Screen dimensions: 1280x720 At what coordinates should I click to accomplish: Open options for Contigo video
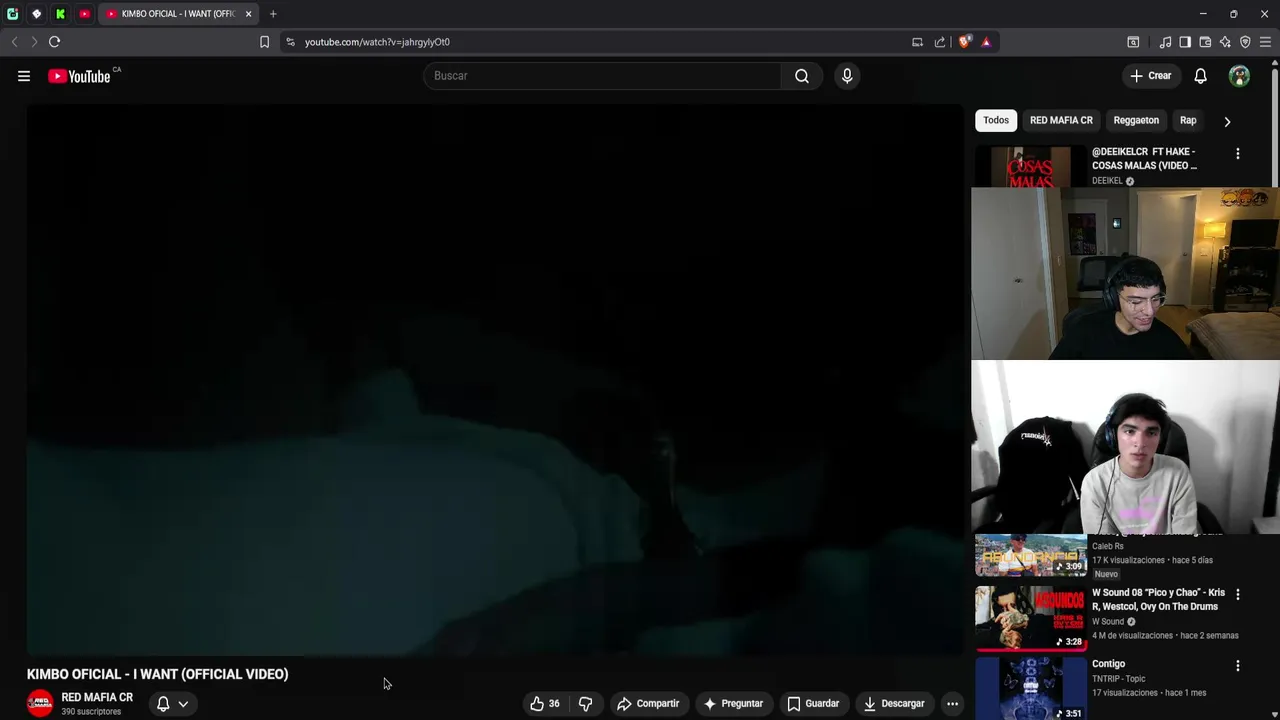pyautogui.click(x=1238, y=665)
